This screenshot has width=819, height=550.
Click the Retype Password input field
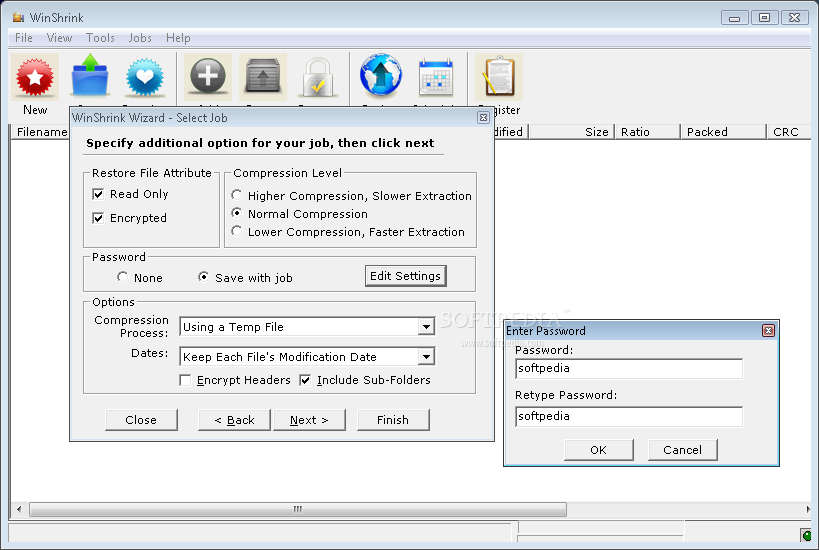628,416
